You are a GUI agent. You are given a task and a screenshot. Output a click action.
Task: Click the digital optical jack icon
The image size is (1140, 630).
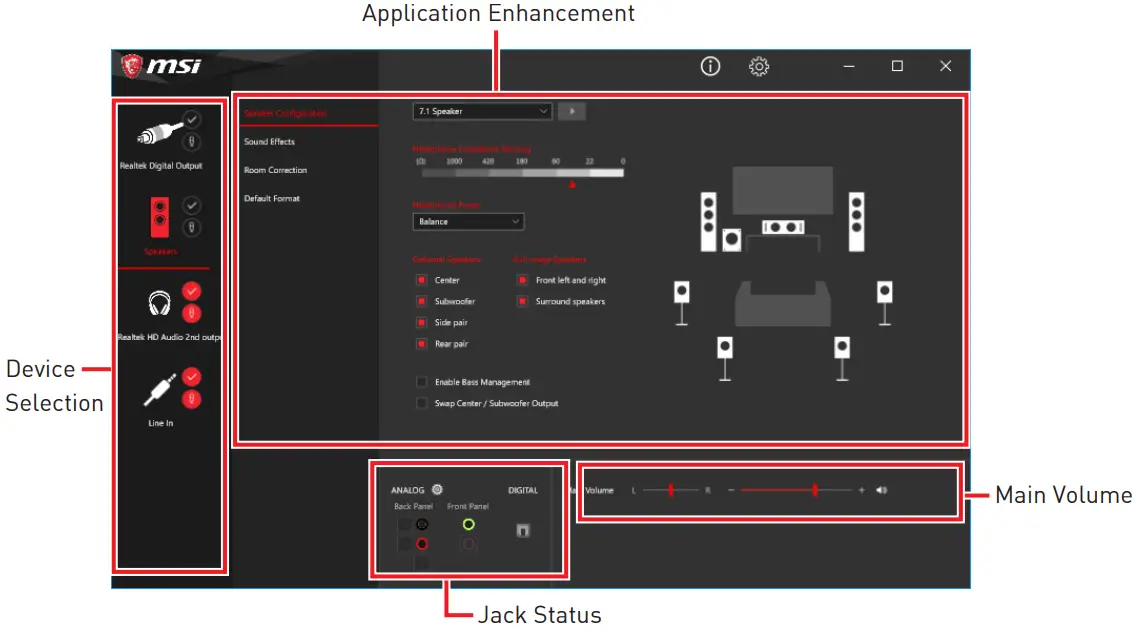pos(523,530)
